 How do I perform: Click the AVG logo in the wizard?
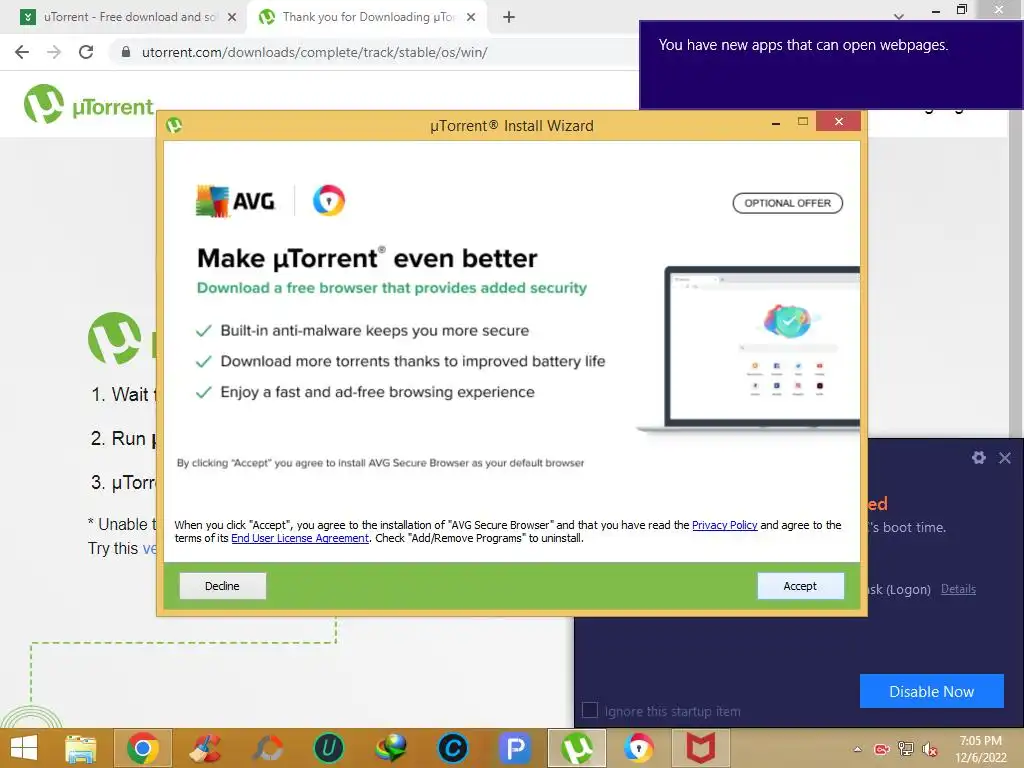[x=235, y=201]
